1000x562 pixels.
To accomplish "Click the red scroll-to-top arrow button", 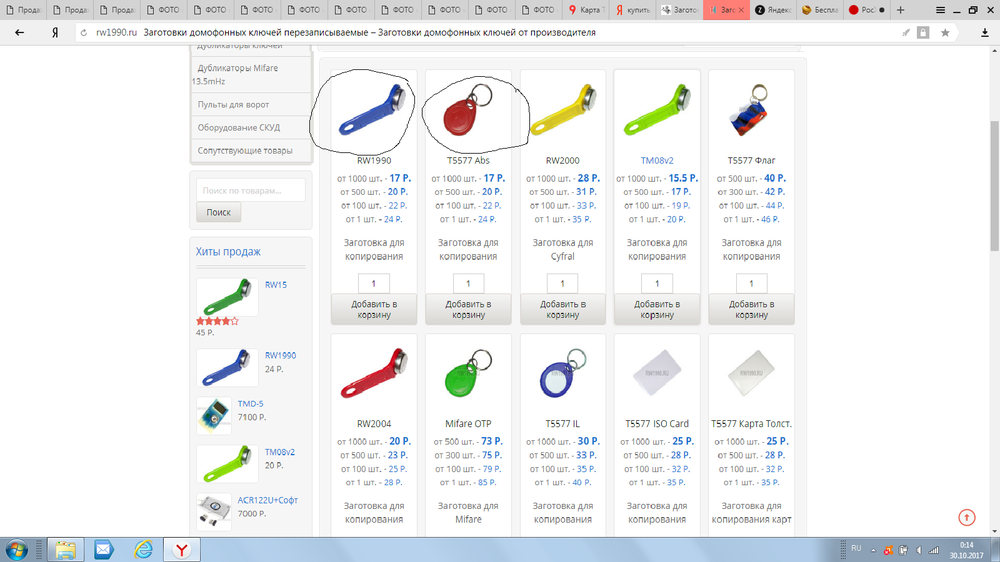I will (x=966, y=517).
